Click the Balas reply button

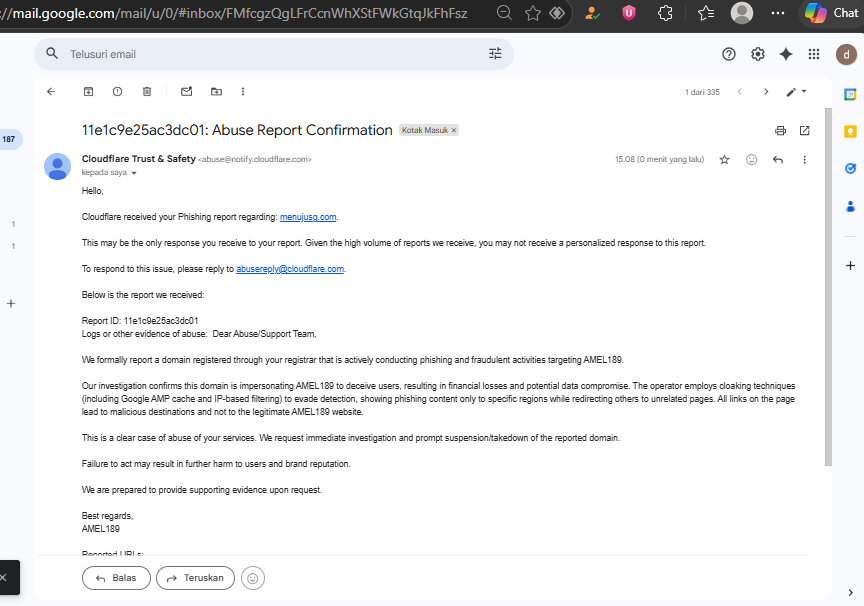[116, 578]
